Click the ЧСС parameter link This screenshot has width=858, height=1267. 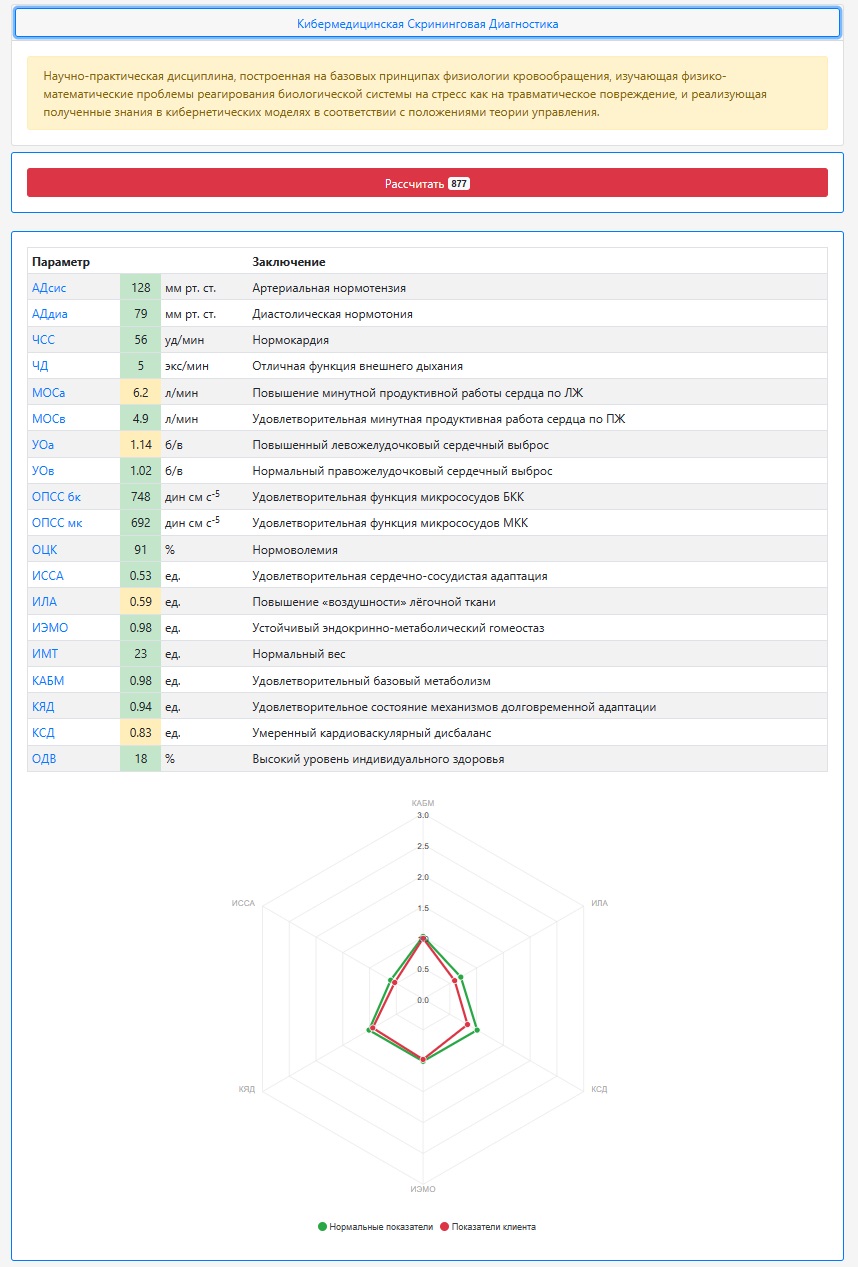click(x=43, y=340)
